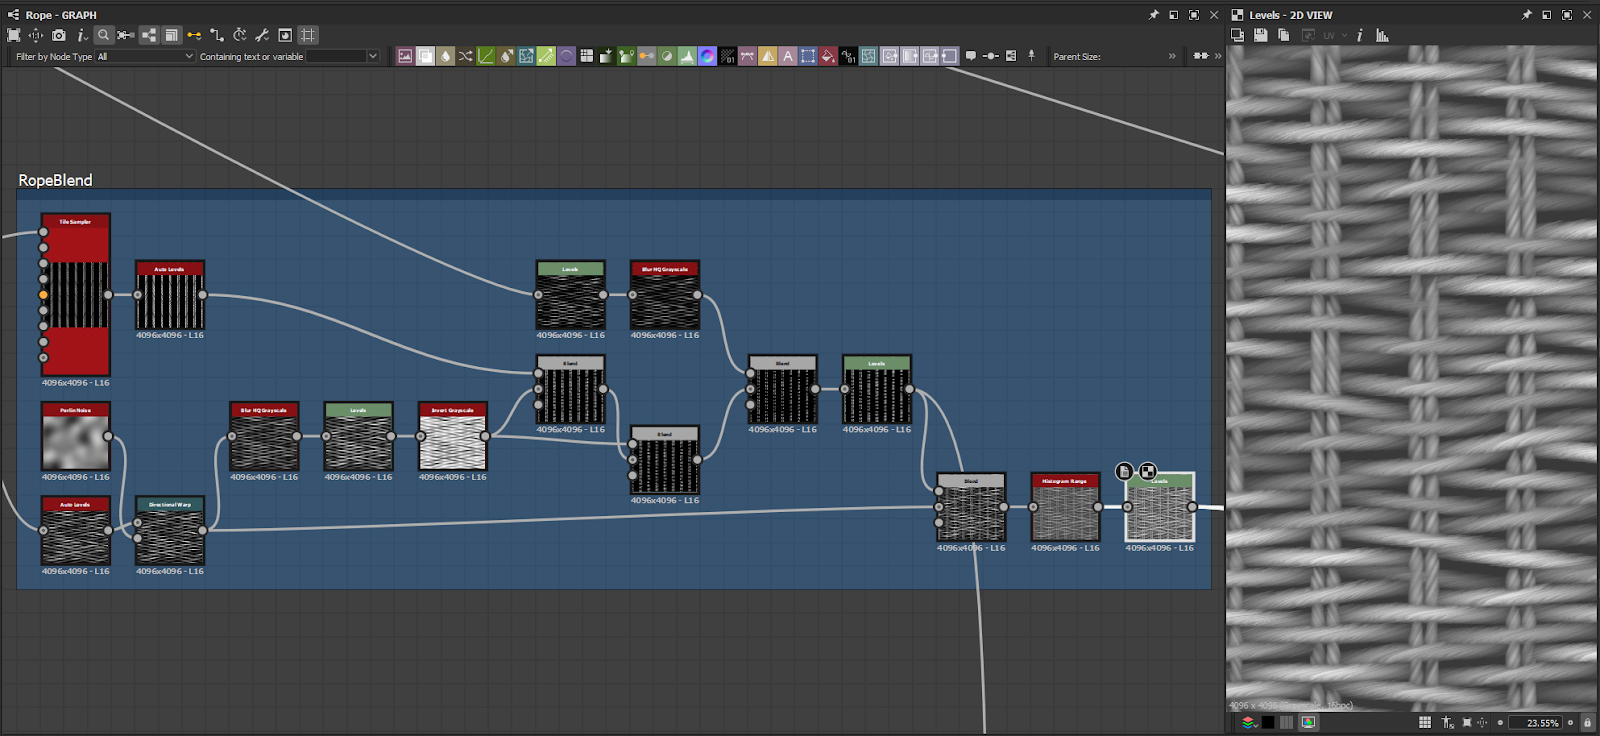Toggle the graph grid display button

[308, 35]
